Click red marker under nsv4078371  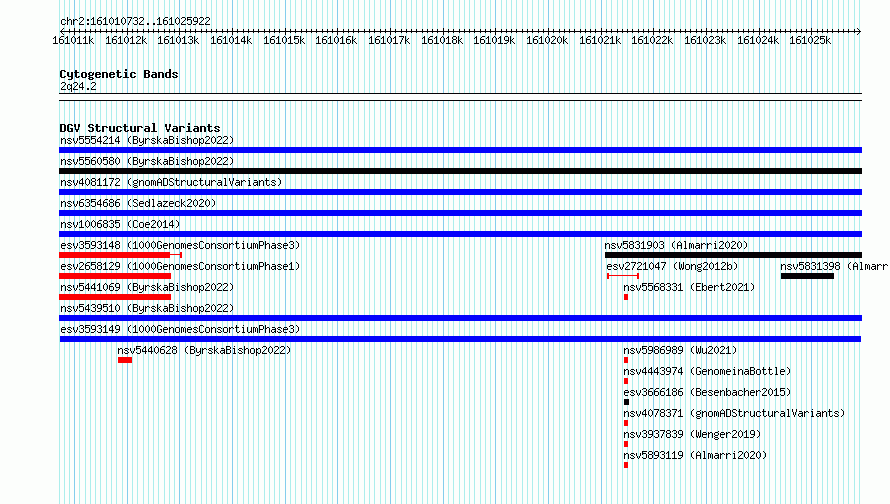pyautogui.click(x=626, y=423)
